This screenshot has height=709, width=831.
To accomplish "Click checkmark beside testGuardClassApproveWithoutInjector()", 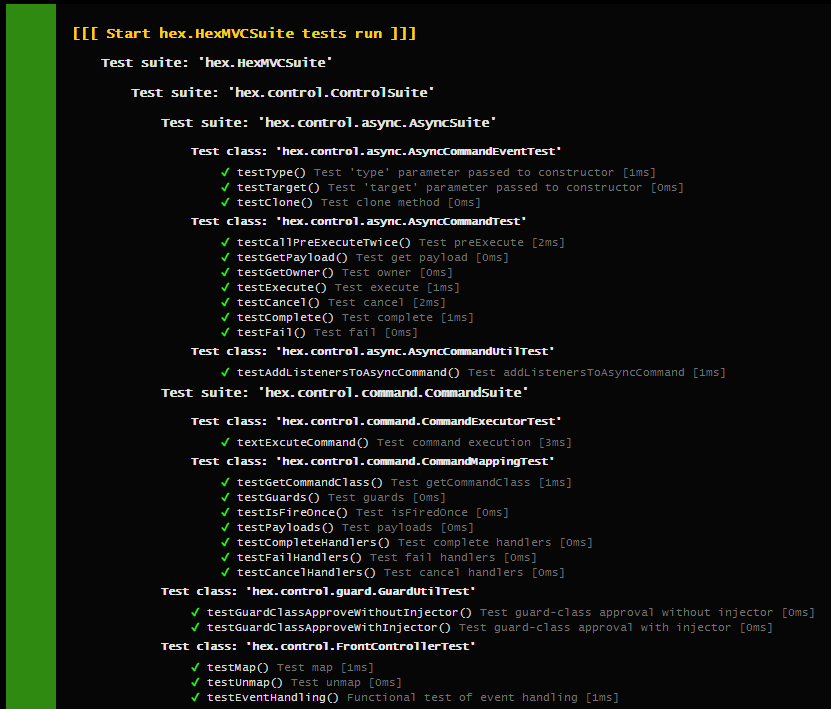I will click(x=196, y=612).
